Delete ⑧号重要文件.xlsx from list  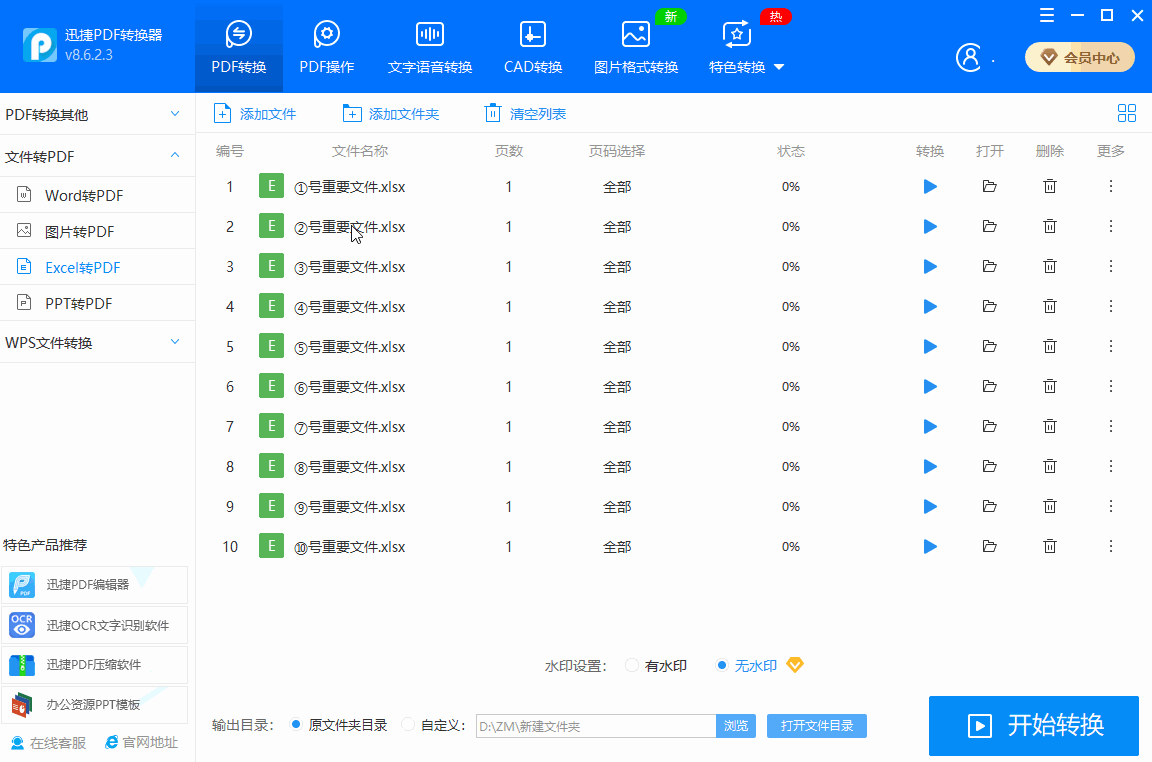click(1050, 467)
